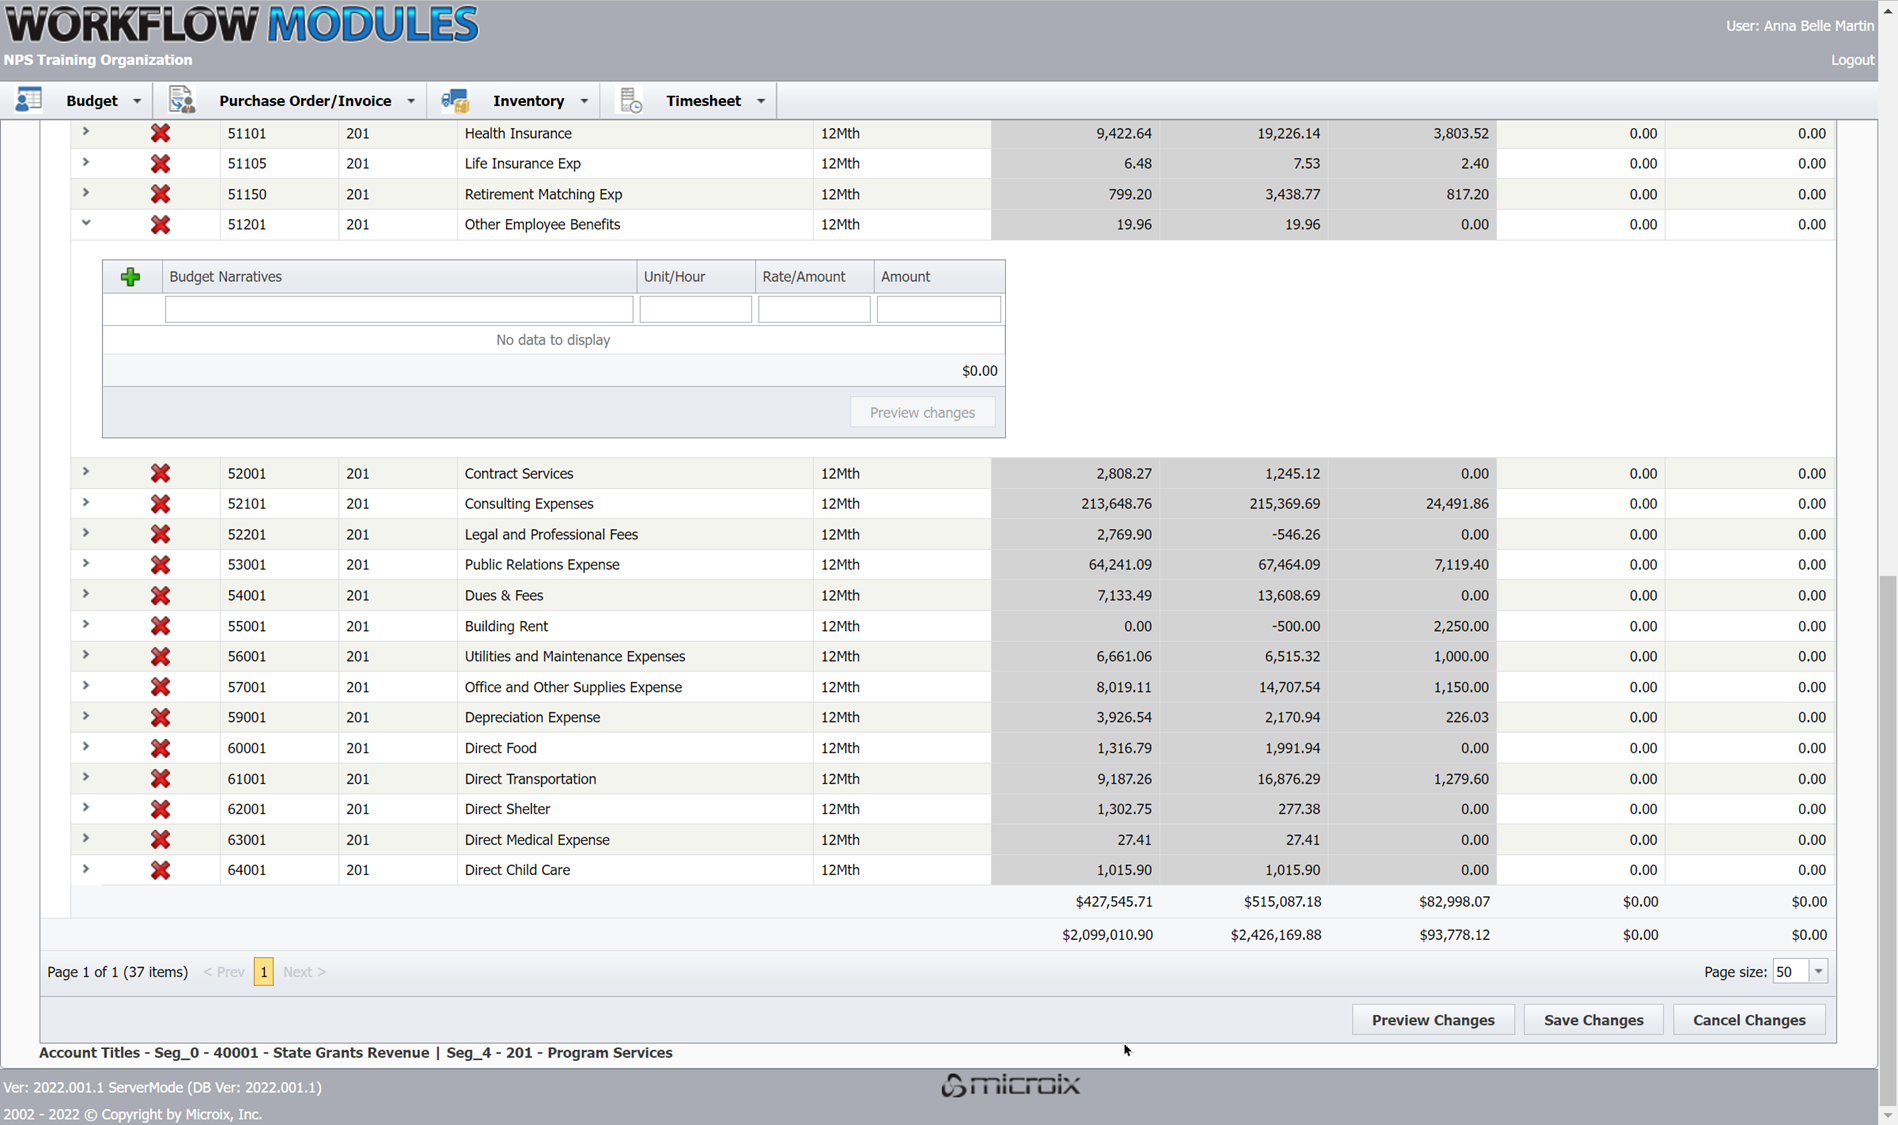Click the Inventory module icon
This screenshot has height=1125, width=1898.
tap(455, 100)
